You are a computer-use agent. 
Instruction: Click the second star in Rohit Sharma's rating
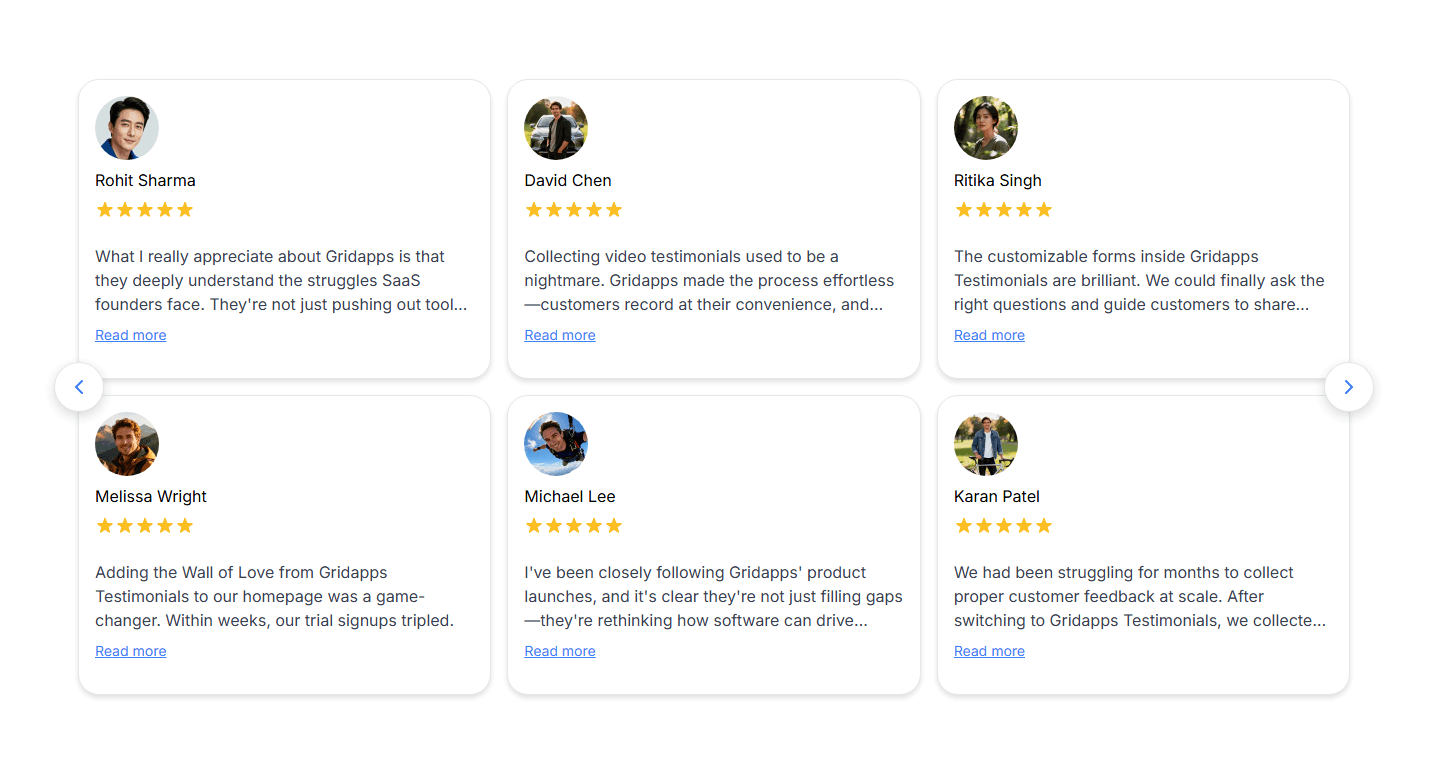pos(125,209)
